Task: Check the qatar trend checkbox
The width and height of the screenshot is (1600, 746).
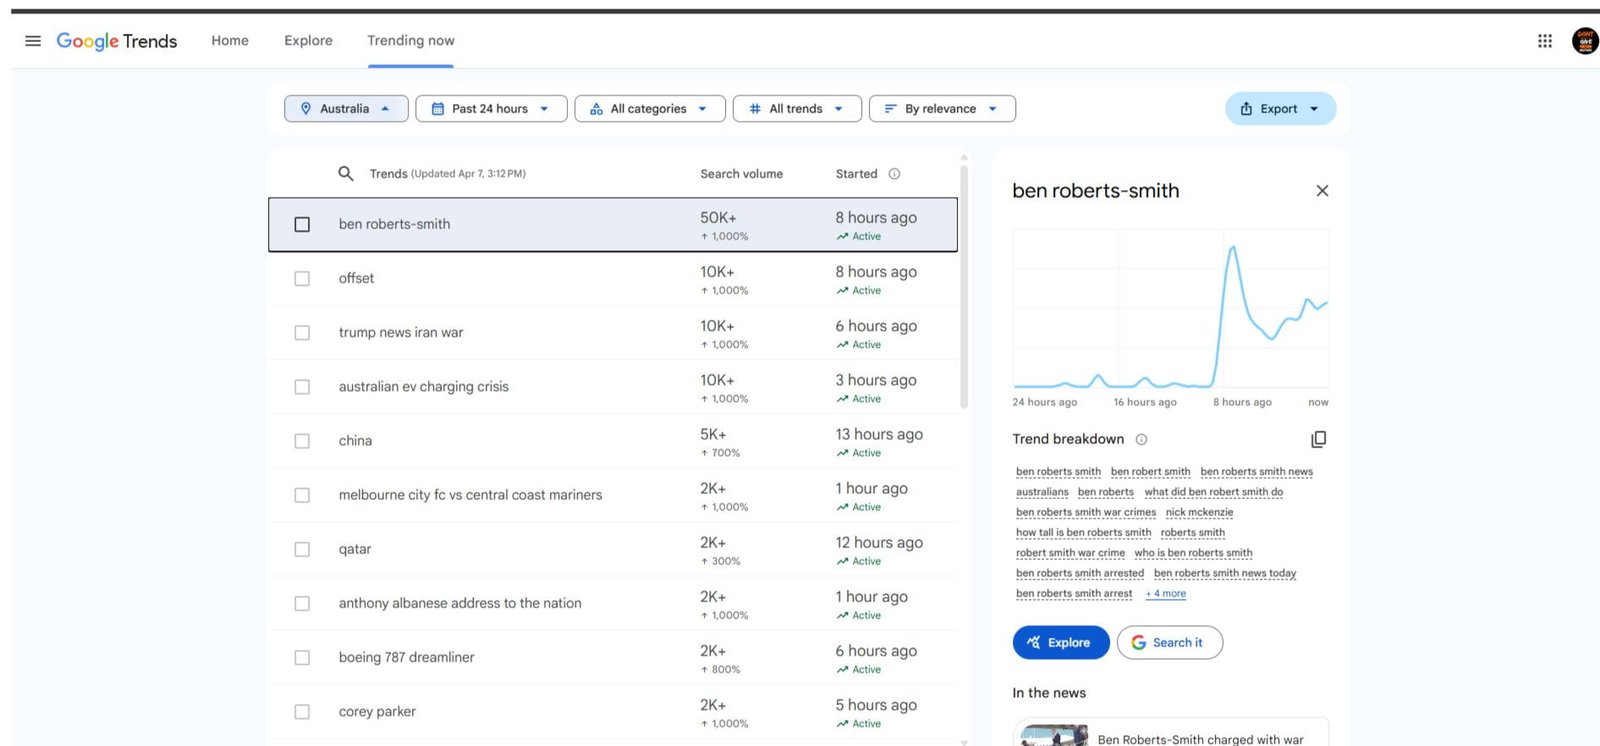Action: point(302,549)
